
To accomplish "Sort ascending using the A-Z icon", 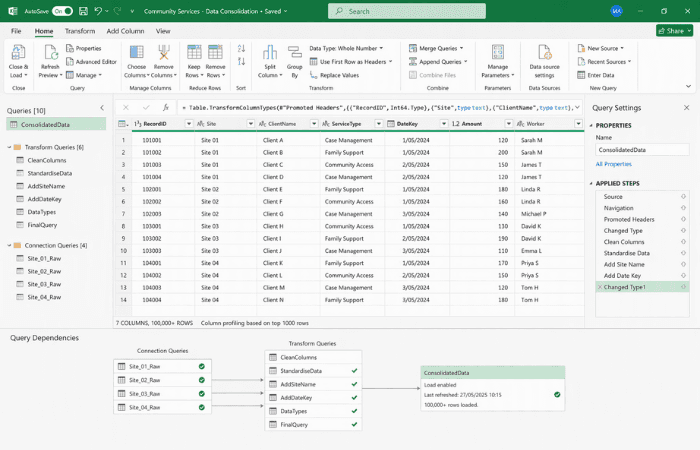I will coord(242,48).
